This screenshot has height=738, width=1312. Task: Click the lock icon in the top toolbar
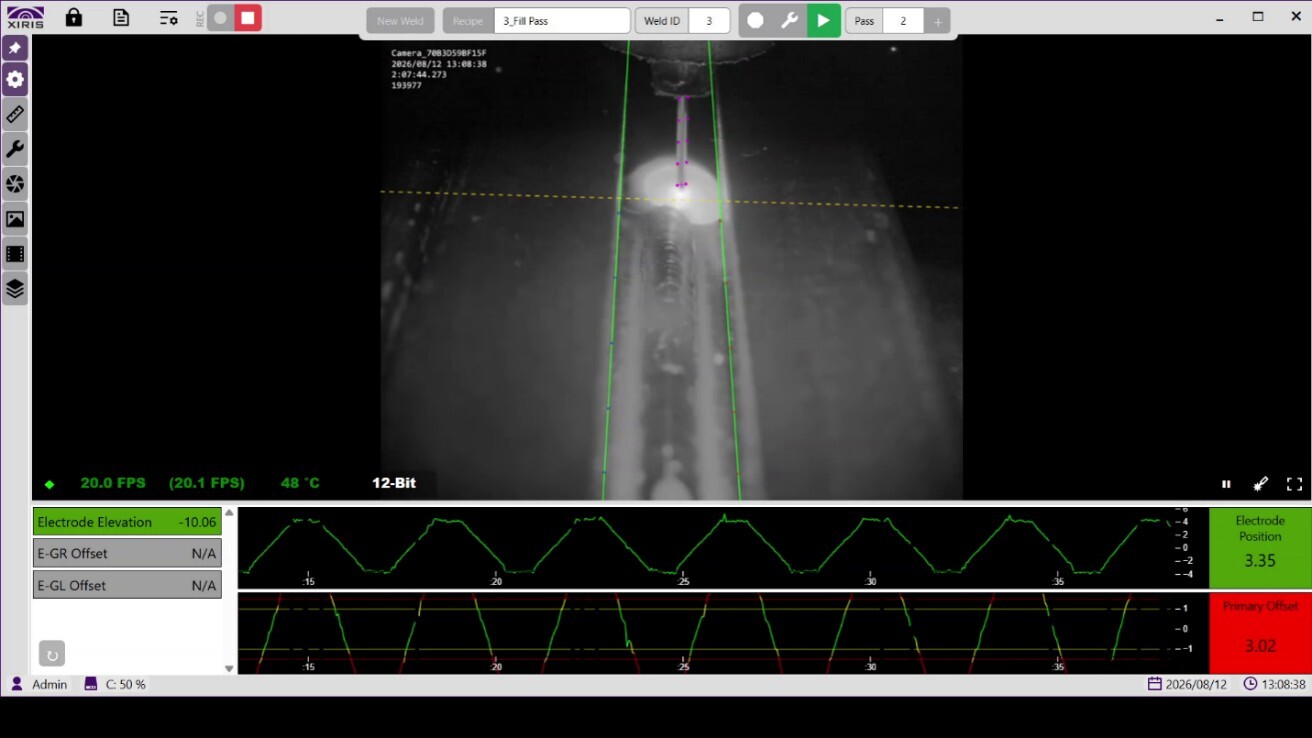74,17
